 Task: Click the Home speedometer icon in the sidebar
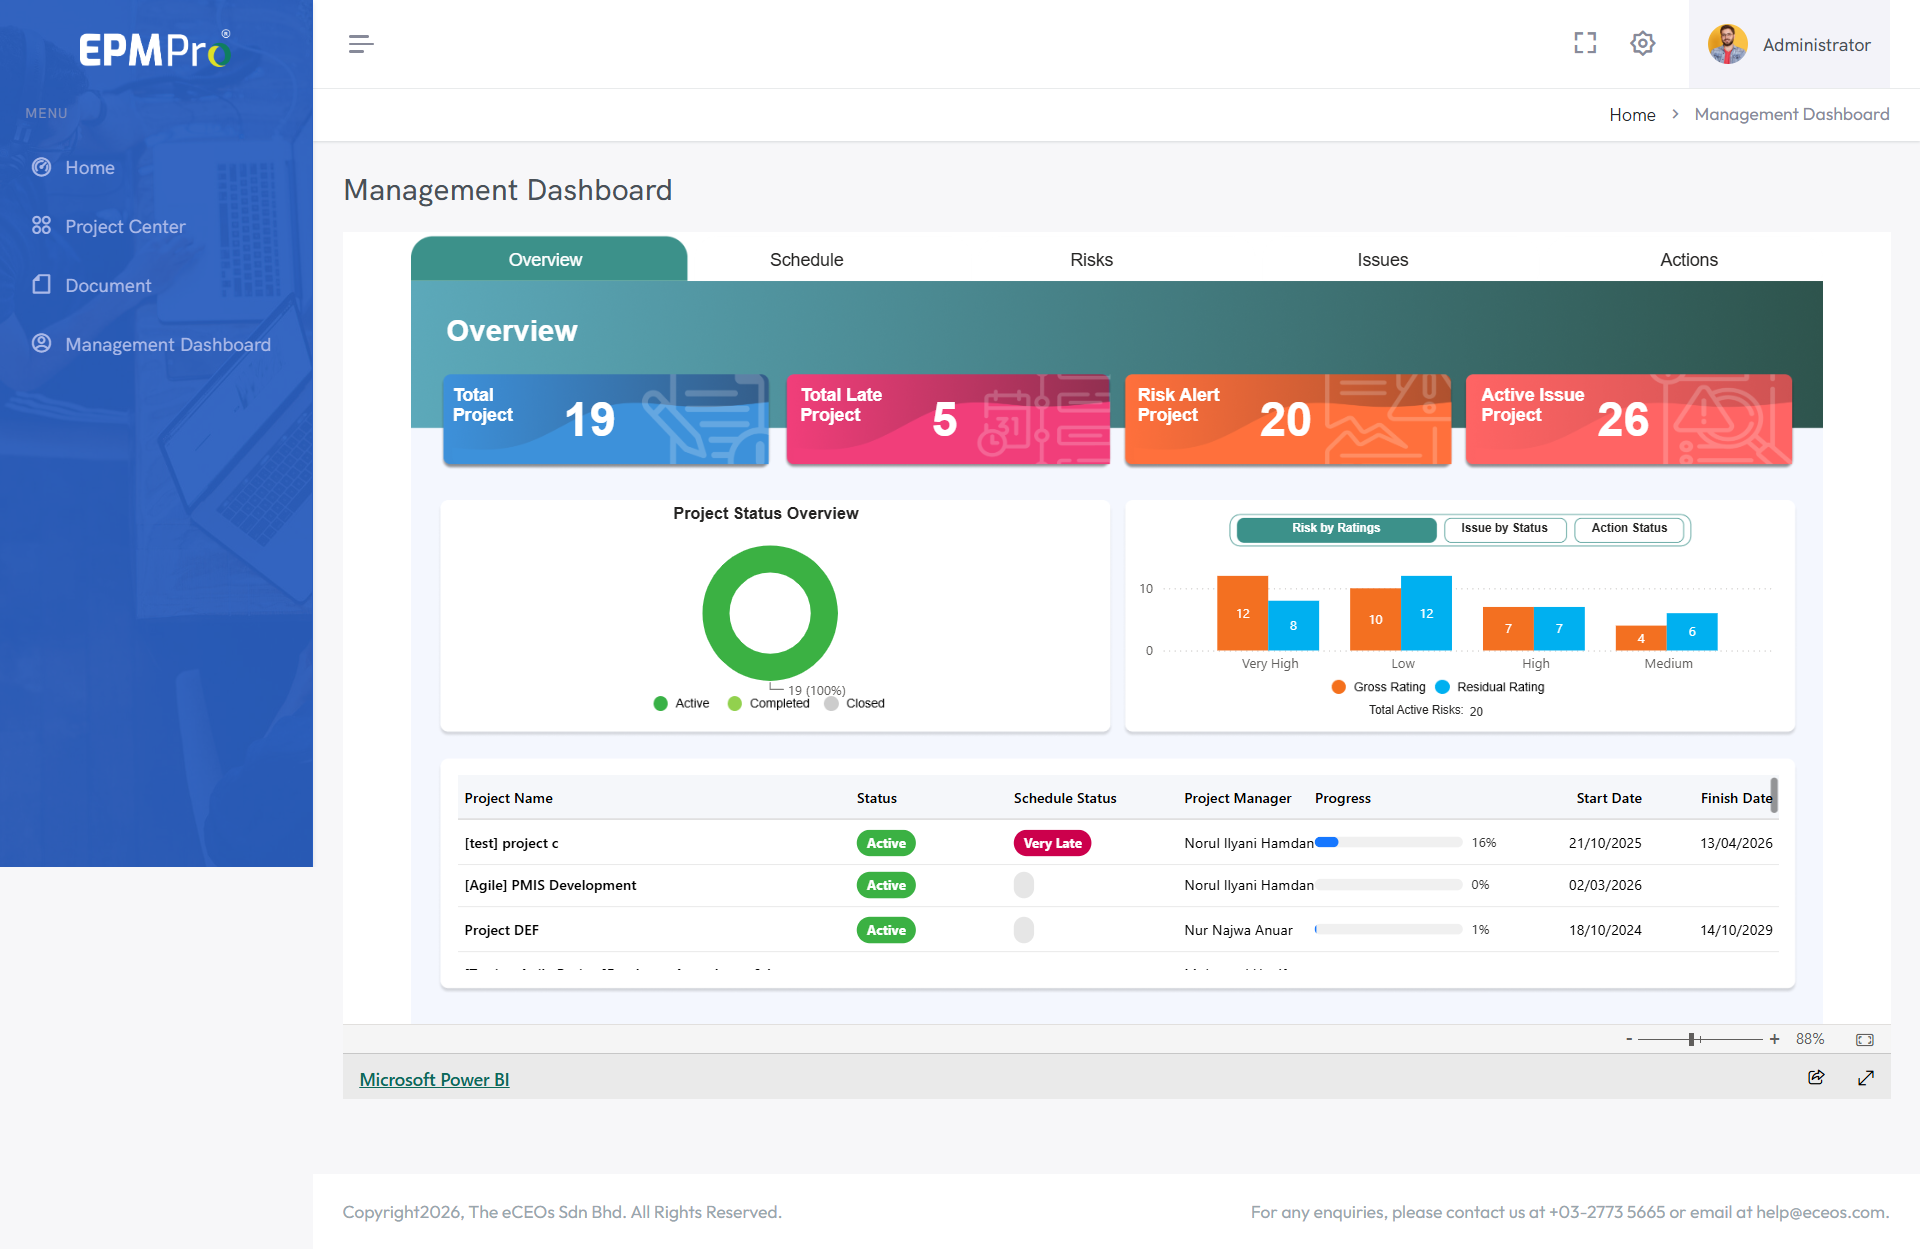(x=41, y=167)
